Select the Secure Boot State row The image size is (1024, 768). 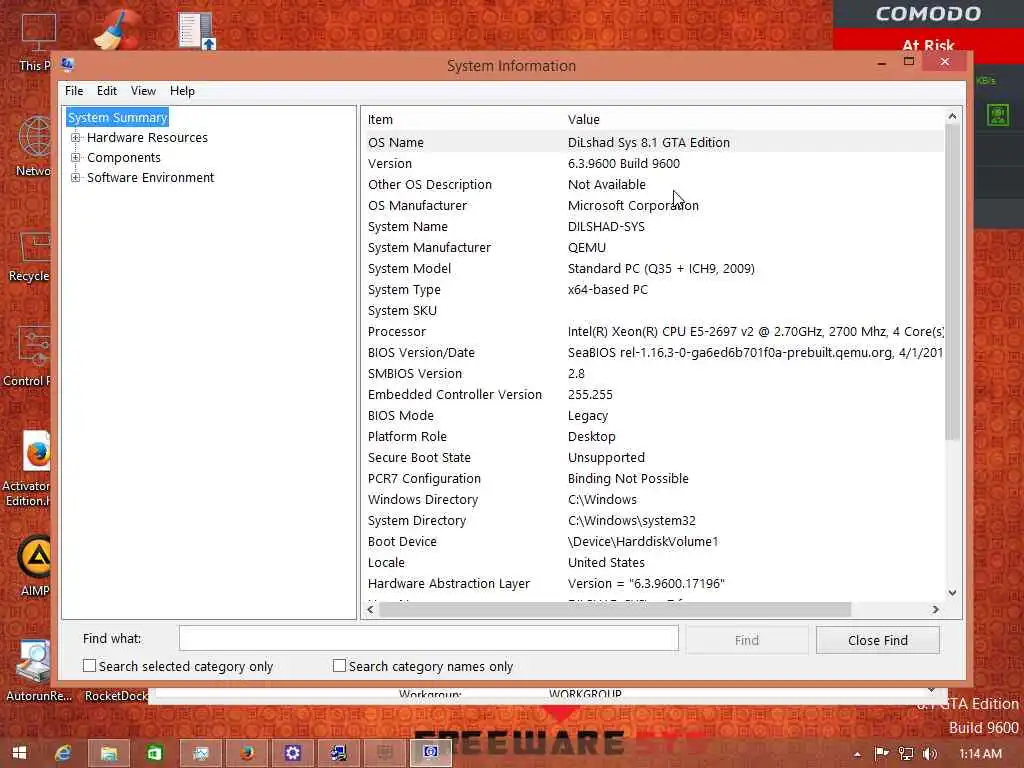[653, 458]
